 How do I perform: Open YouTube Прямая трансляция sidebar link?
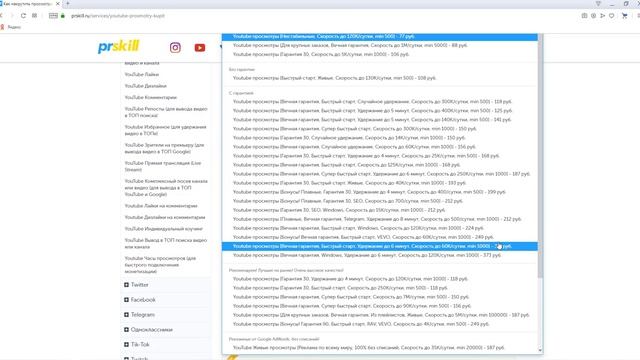162,166
